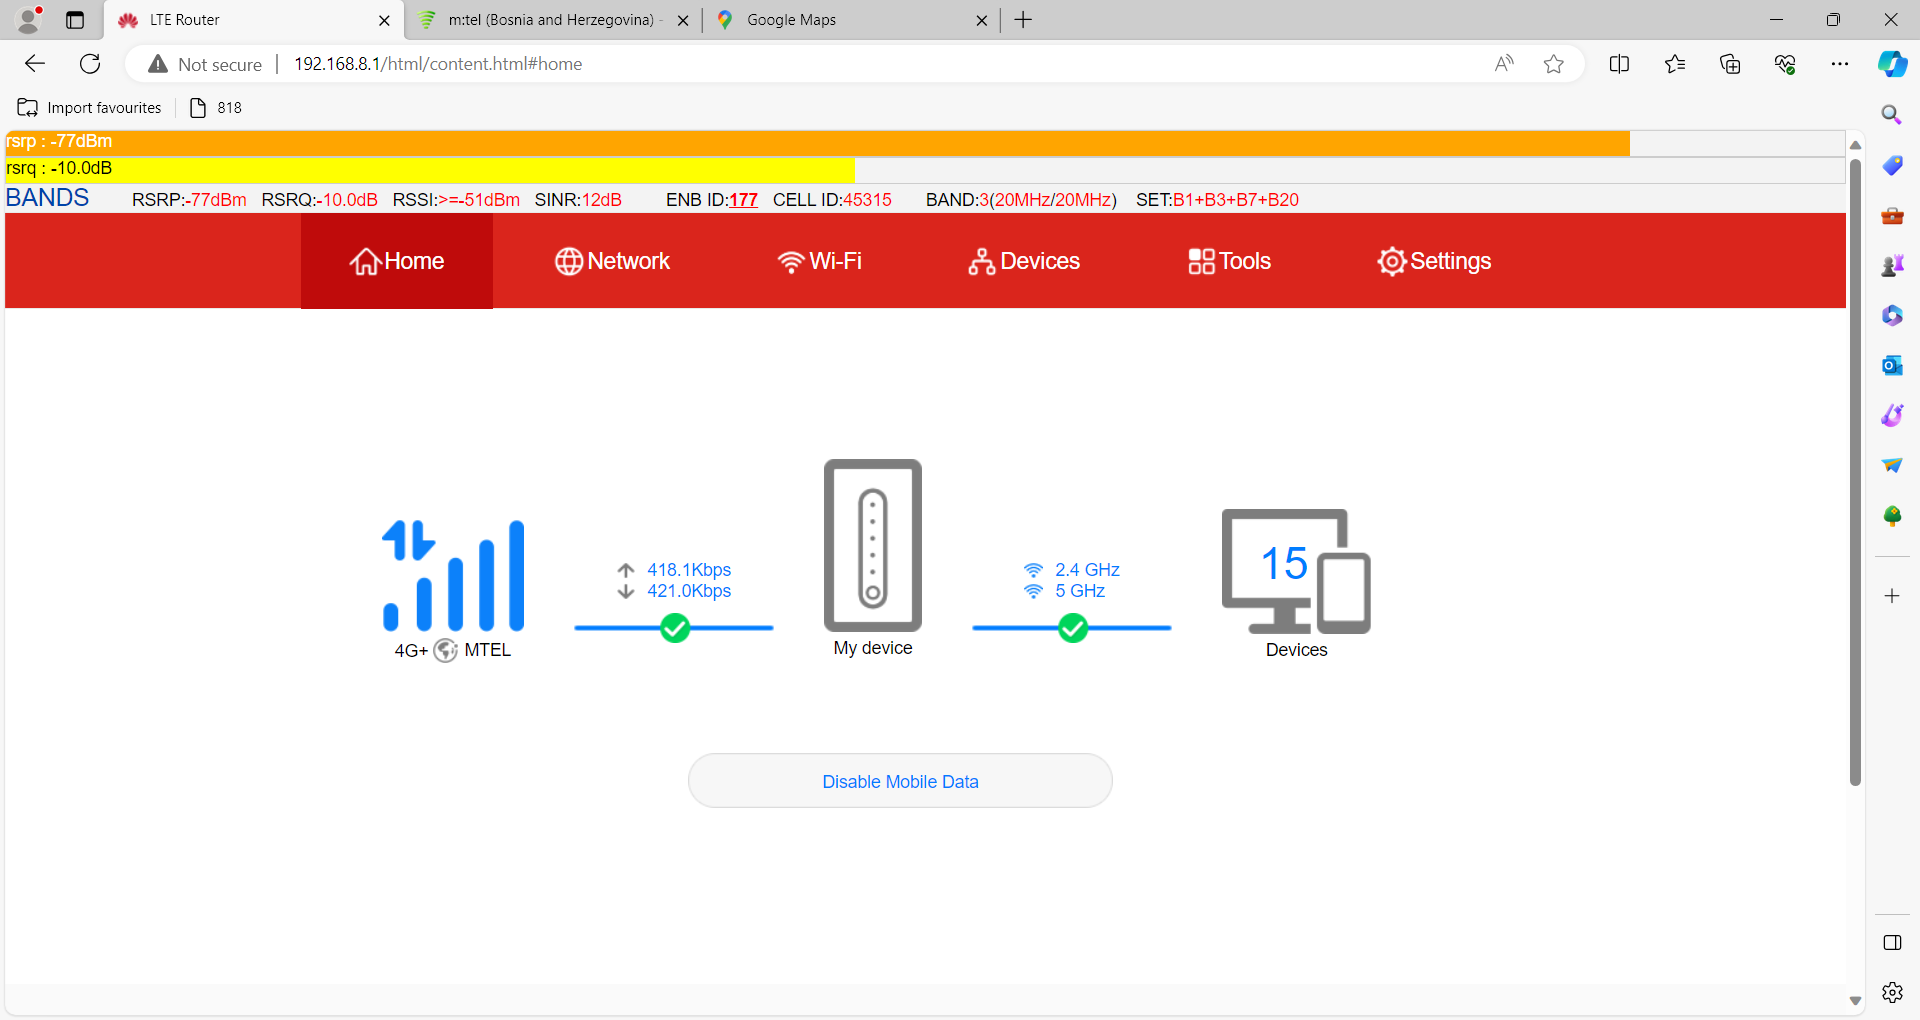Click the 418.1Kbps upload speed value
The width and height of the screenshot is (1920, 1020).
tap(689, 570)
